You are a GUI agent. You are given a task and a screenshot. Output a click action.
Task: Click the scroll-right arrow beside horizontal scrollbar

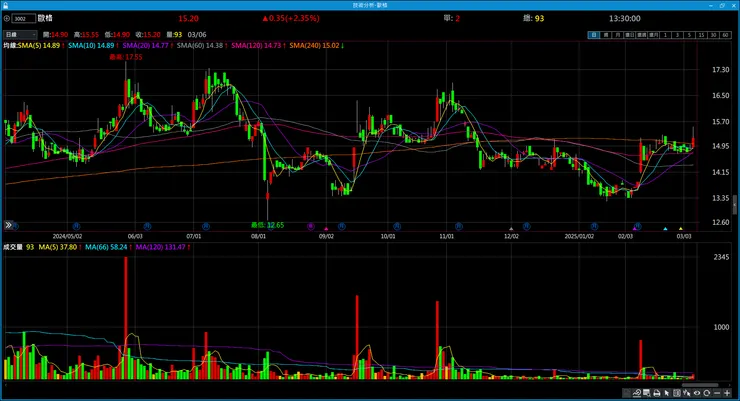pyautogui.click(x=730, y=385)
